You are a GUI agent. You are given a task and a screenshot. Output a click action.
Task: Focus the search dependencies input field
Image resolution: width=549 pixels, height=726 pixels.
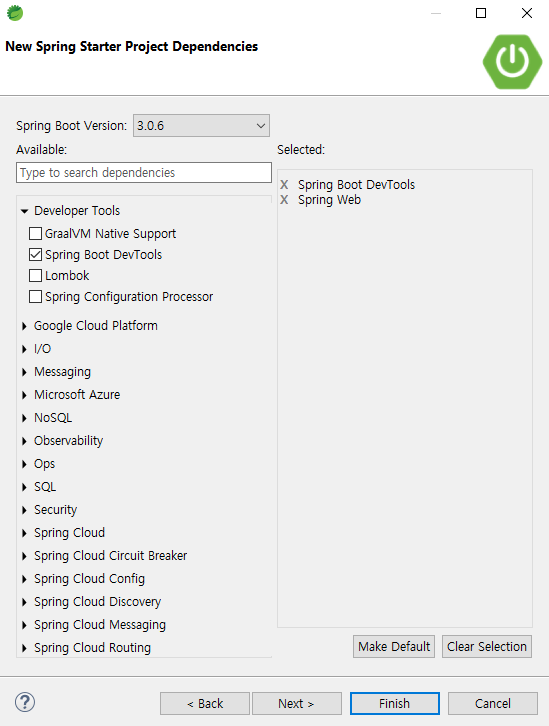[144, 173]
